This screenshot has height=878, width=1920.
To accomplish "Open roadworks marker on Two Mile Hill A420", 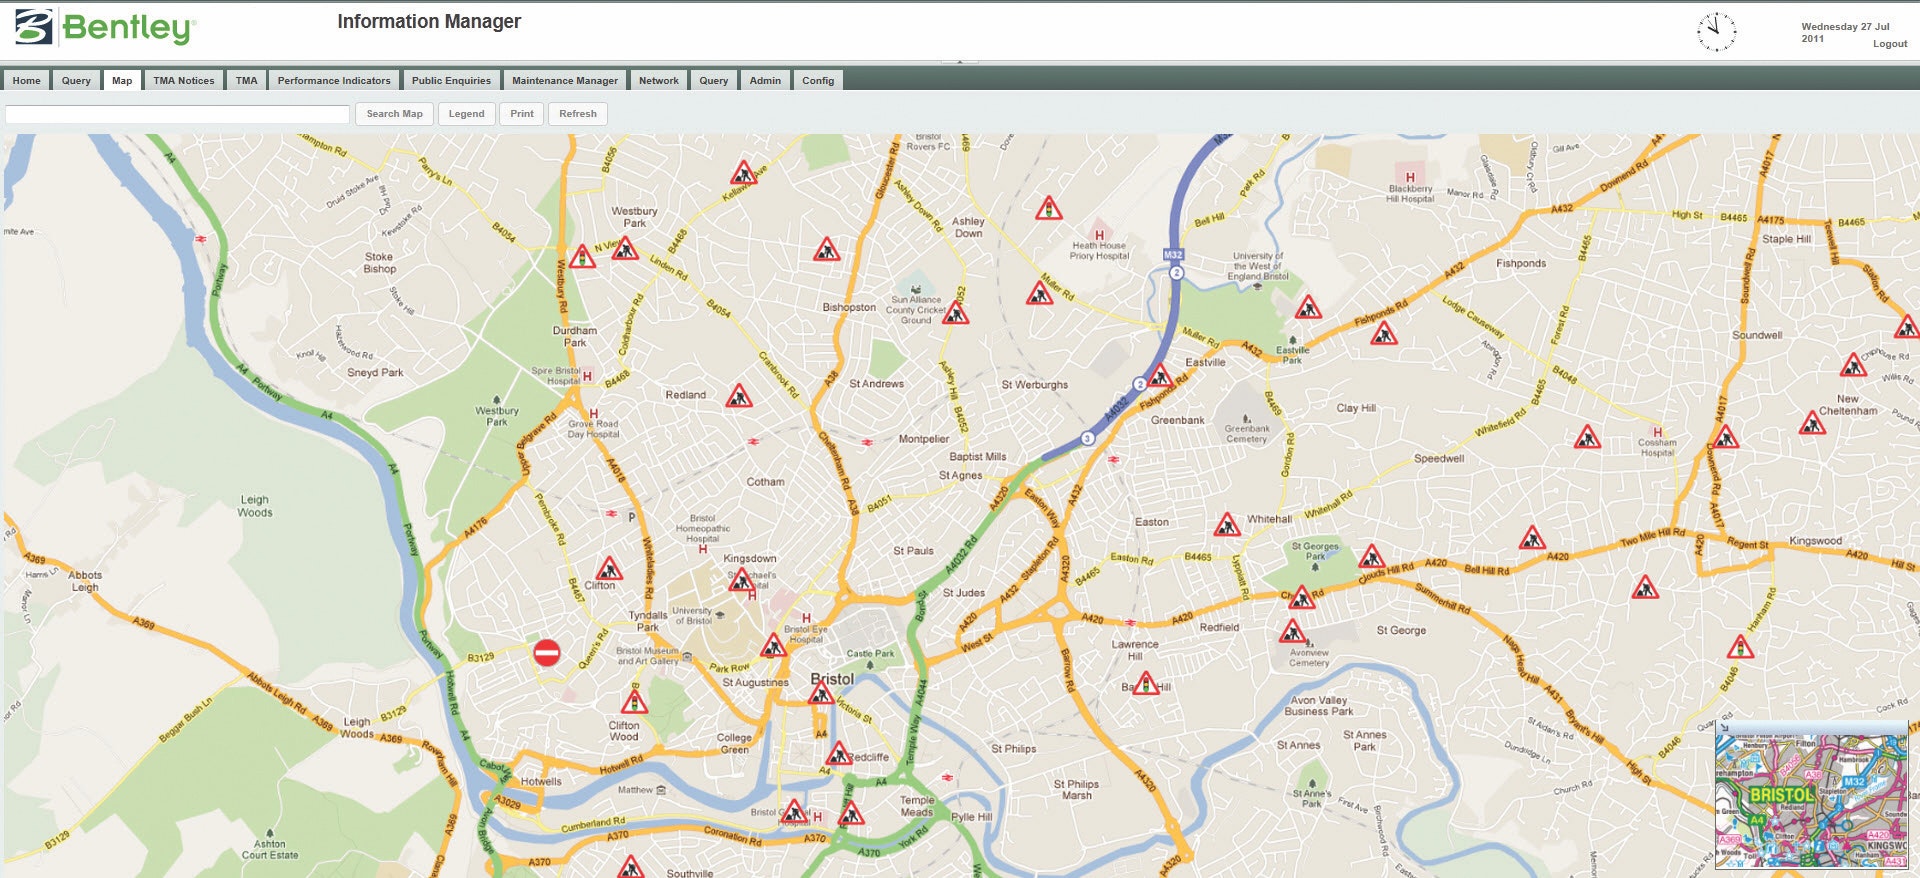I will click(1532, 538).
